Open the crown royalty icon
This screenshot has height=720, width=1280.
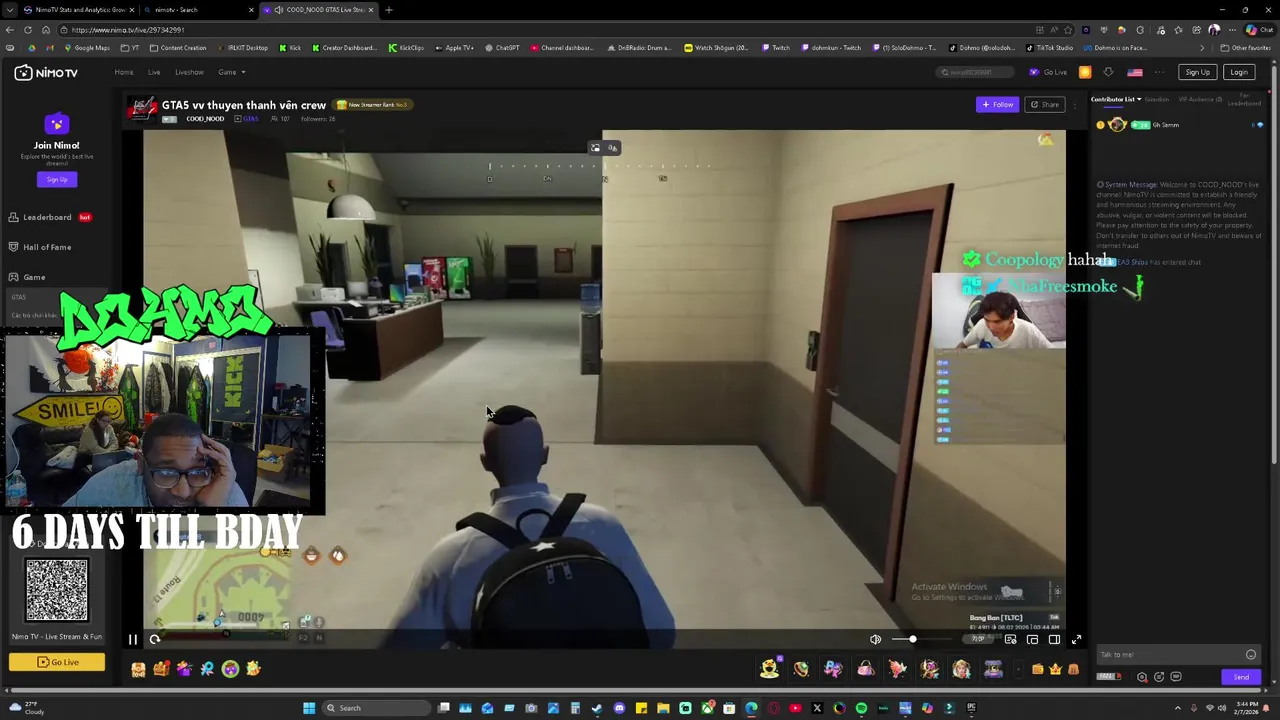click(x=1055, y=669)
